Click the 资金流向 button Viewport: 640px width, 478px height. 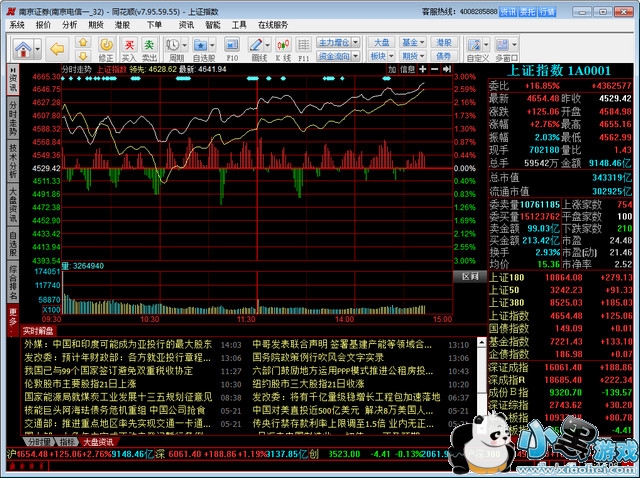(x=333, y=56)
